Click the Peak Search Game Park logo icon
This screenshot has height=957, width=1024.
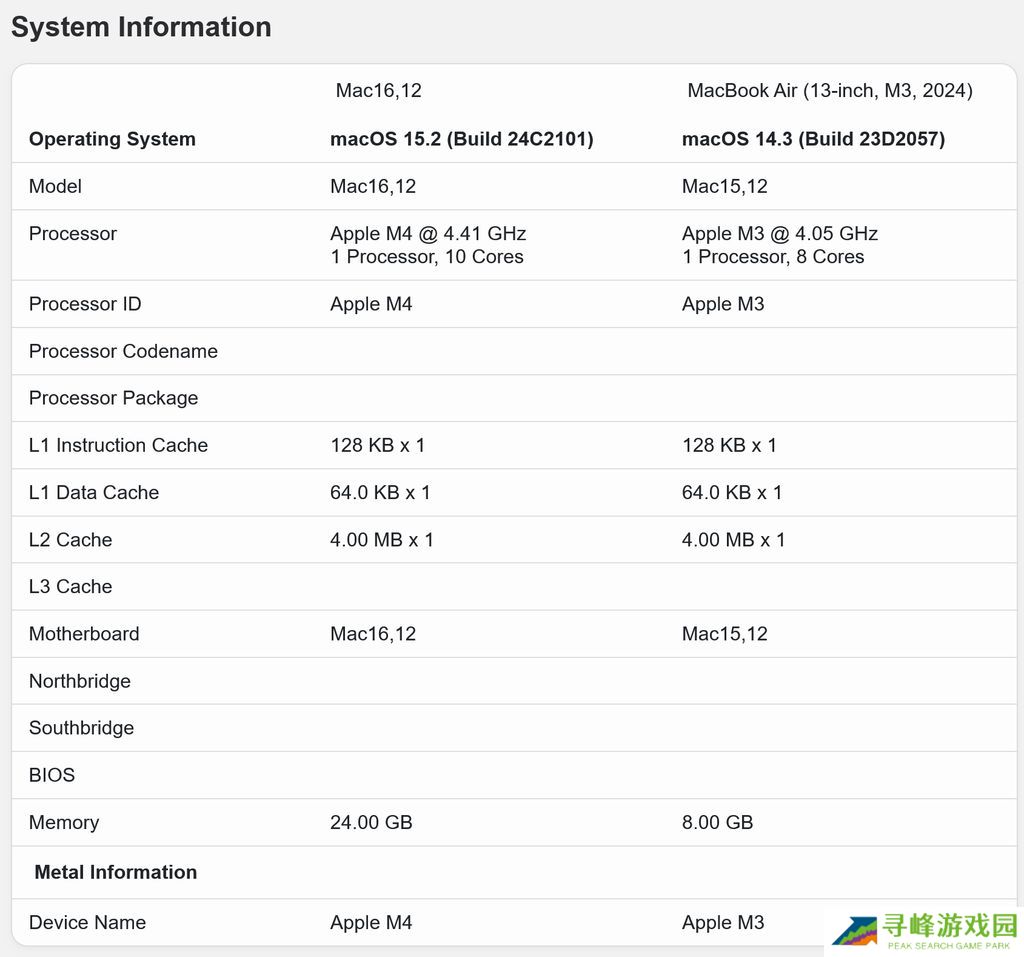click(855, 930)
